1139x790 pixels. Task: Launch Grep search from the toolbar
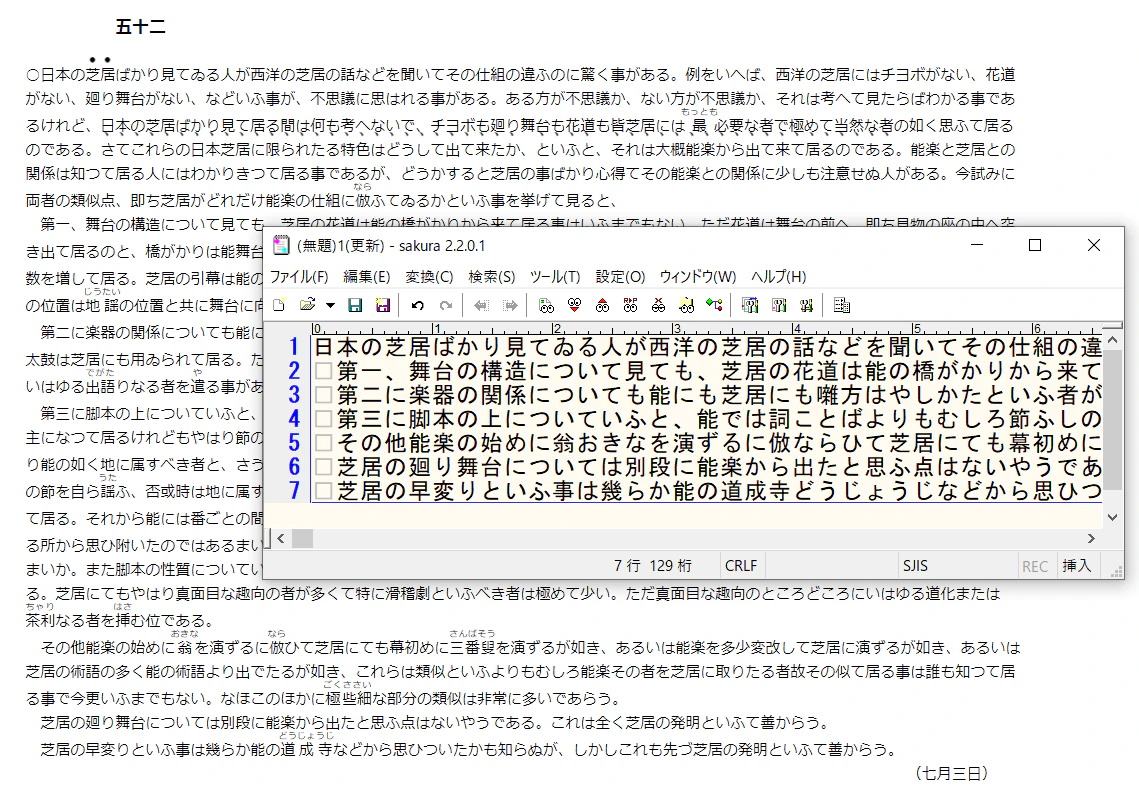click(x=686, y=306)
